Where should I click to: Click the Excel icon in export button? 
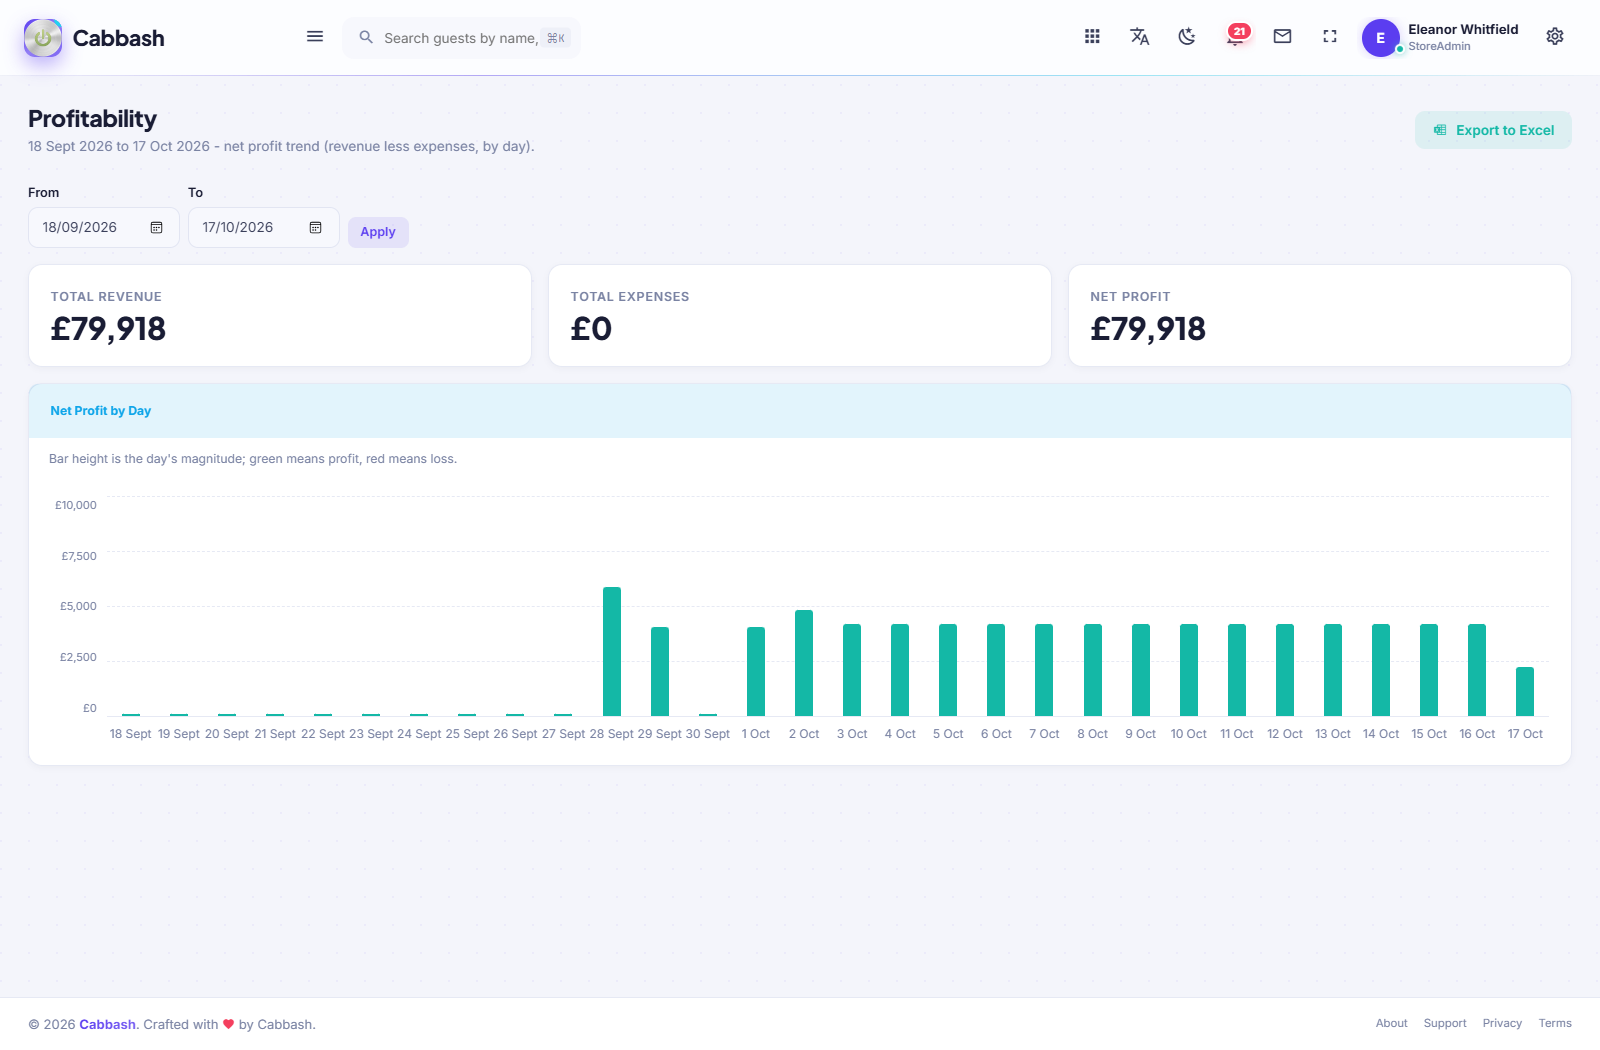pyautogui.click(x=1440, y=130)
